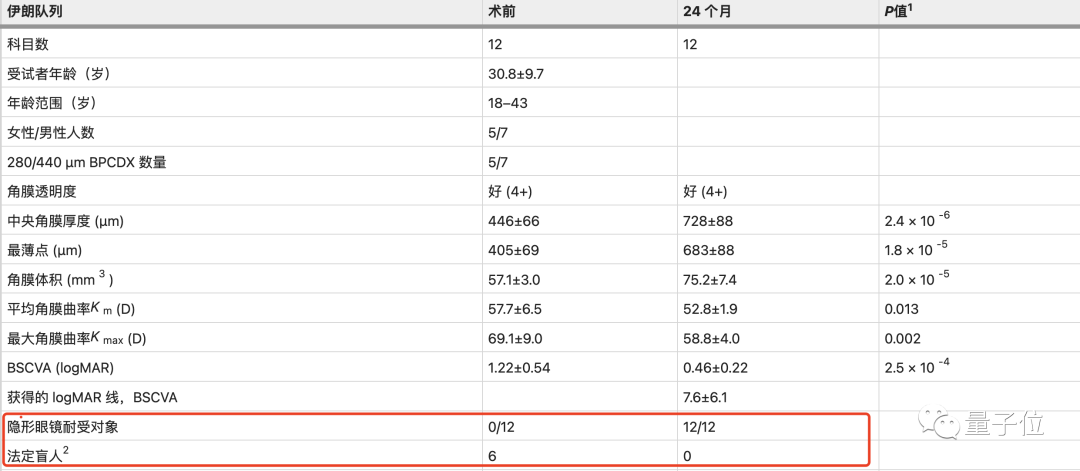The width and height of the screenshot is (1080, 471).
Task: Click the 30.8±9.7 age value
Action: click(x=516, y=74)
